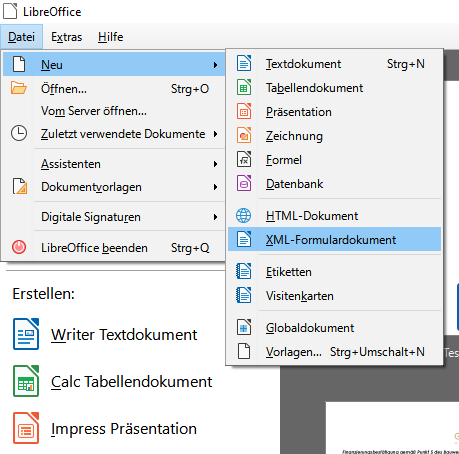Click the orange Zeichnung drawing icon
459x454 pixels.
[x=244, y=135]
